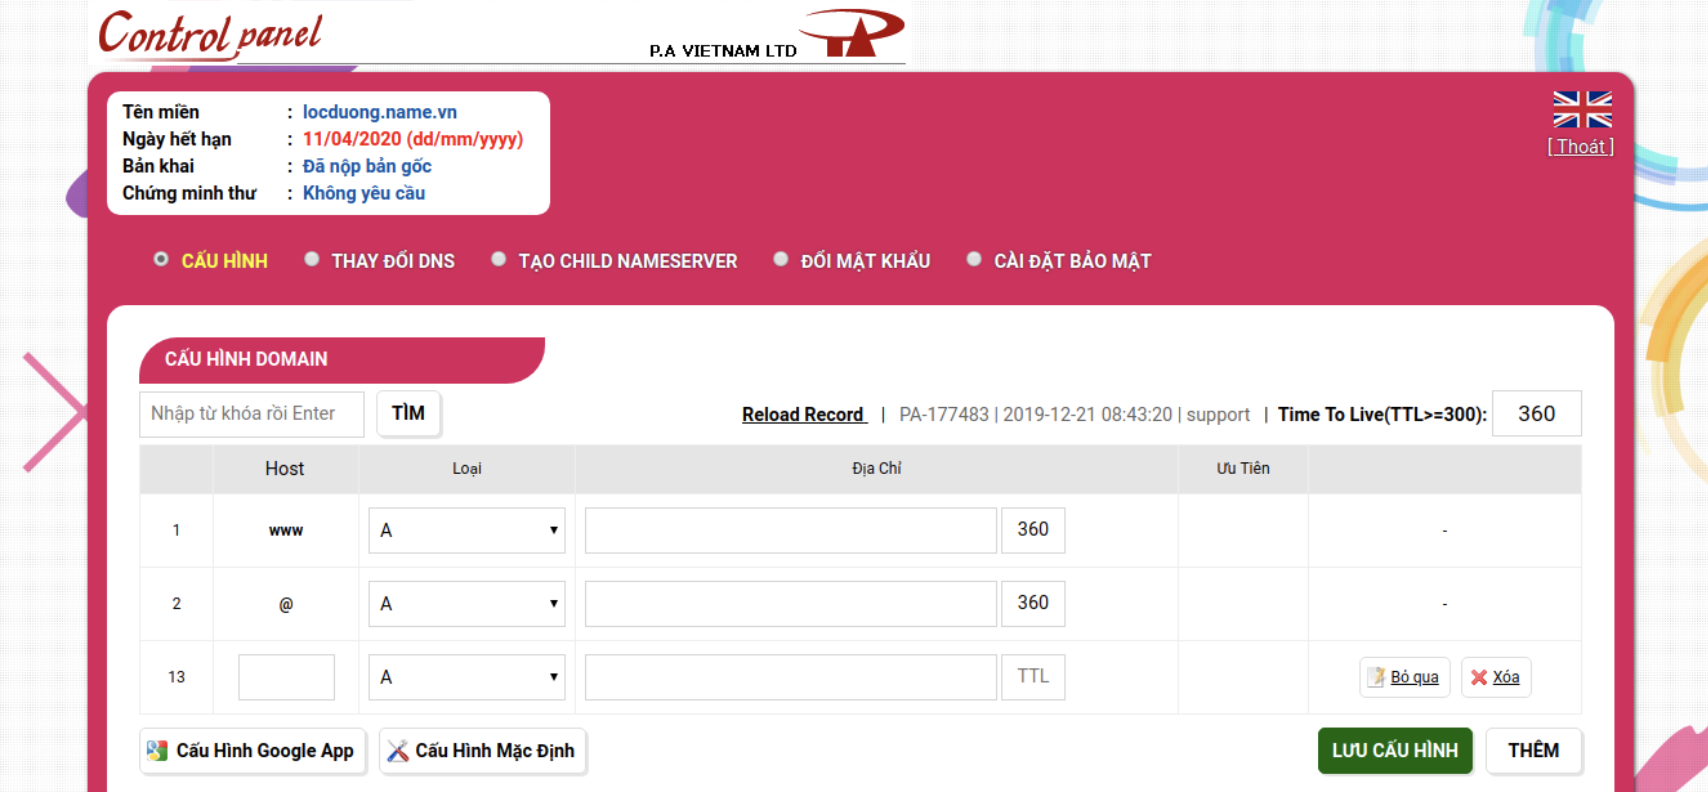Click the Thoát logout link
The image size is (1708, 792).
(1581, 146)
